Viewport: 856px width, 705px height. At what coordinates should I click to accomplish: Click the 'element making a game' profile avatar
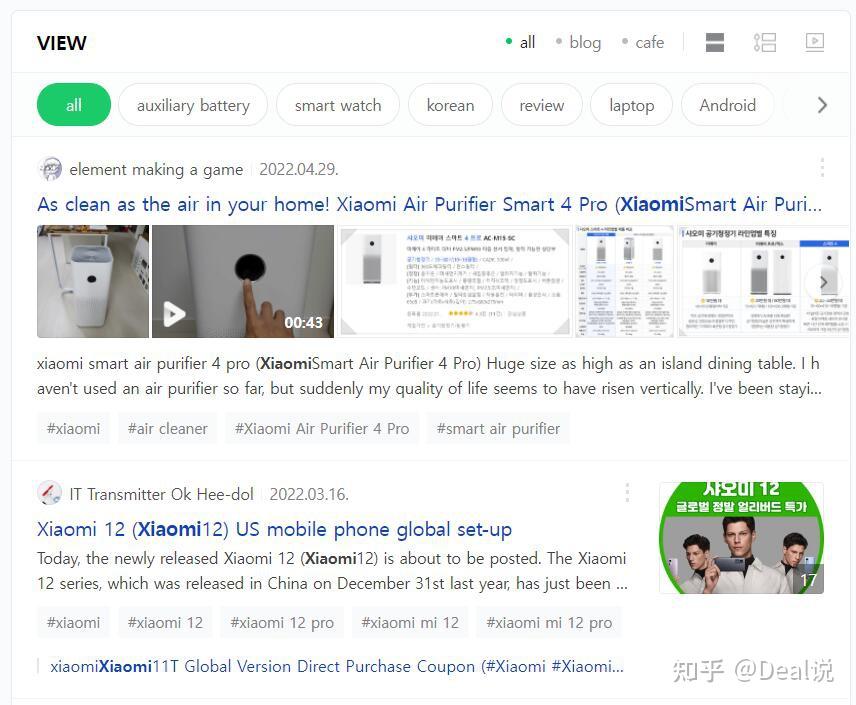[50, 169]
